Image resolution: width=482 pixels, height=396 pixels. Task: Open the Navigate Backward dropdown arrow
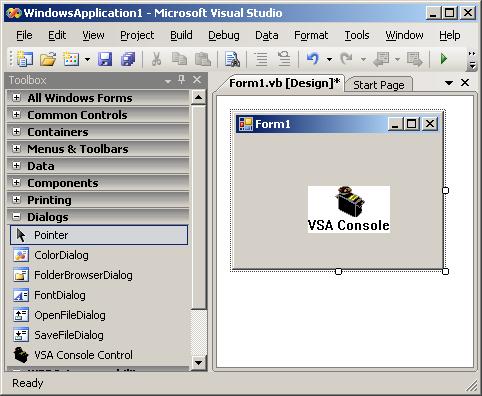tap(397, 60)
